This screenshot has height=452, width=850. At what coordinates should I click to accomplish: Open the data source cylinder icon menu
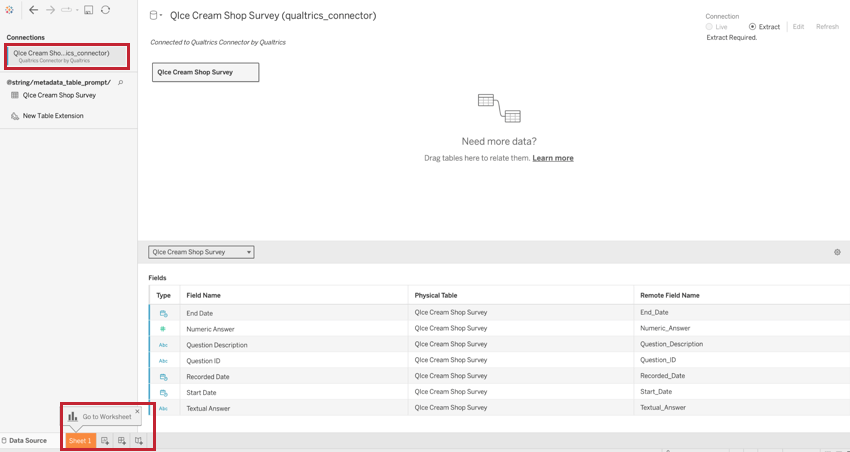(x=156, y=16)
